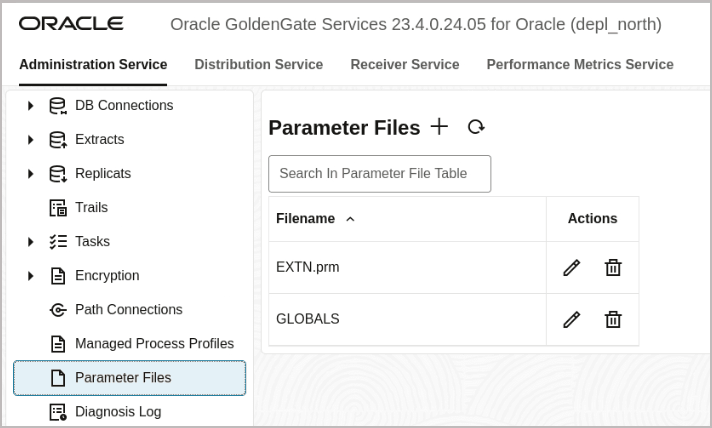Open the Diagnosis Log page
The height and width of the screenshot is (428, 712).
[x=117, y=411]
